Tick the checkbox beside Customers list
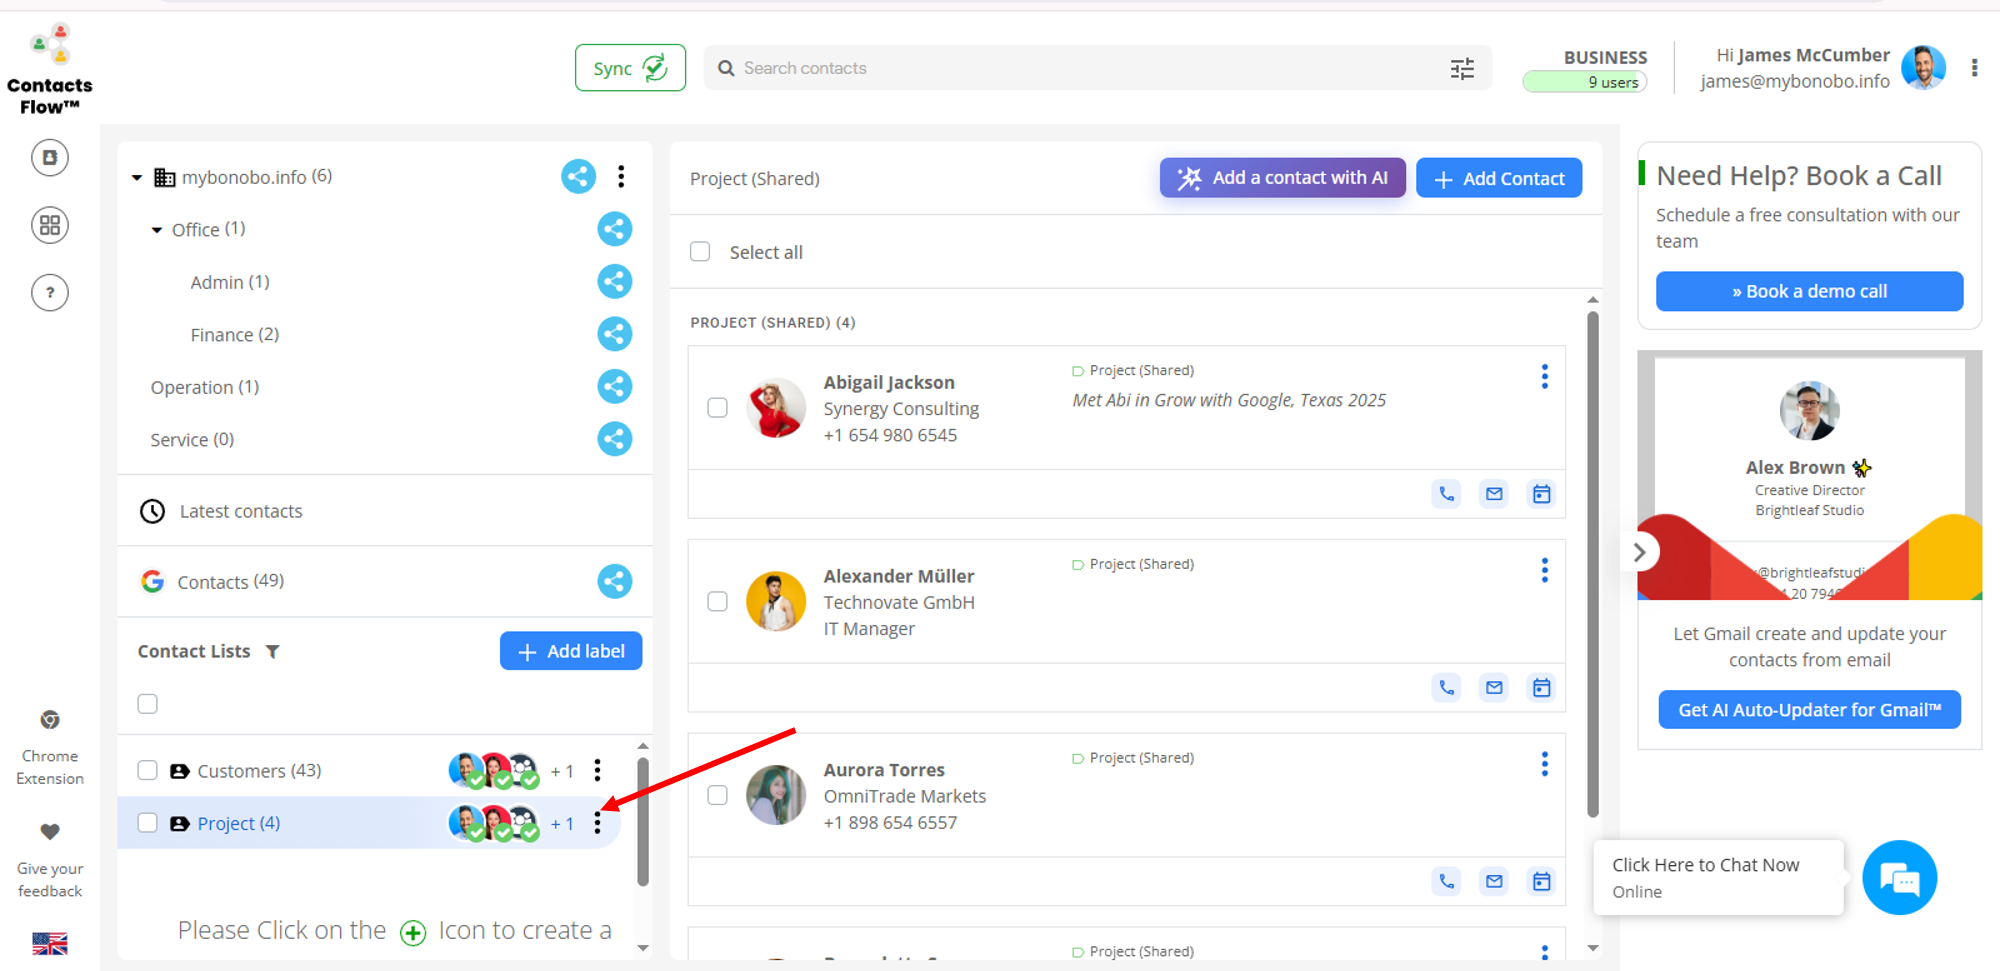 pos(147,770)
